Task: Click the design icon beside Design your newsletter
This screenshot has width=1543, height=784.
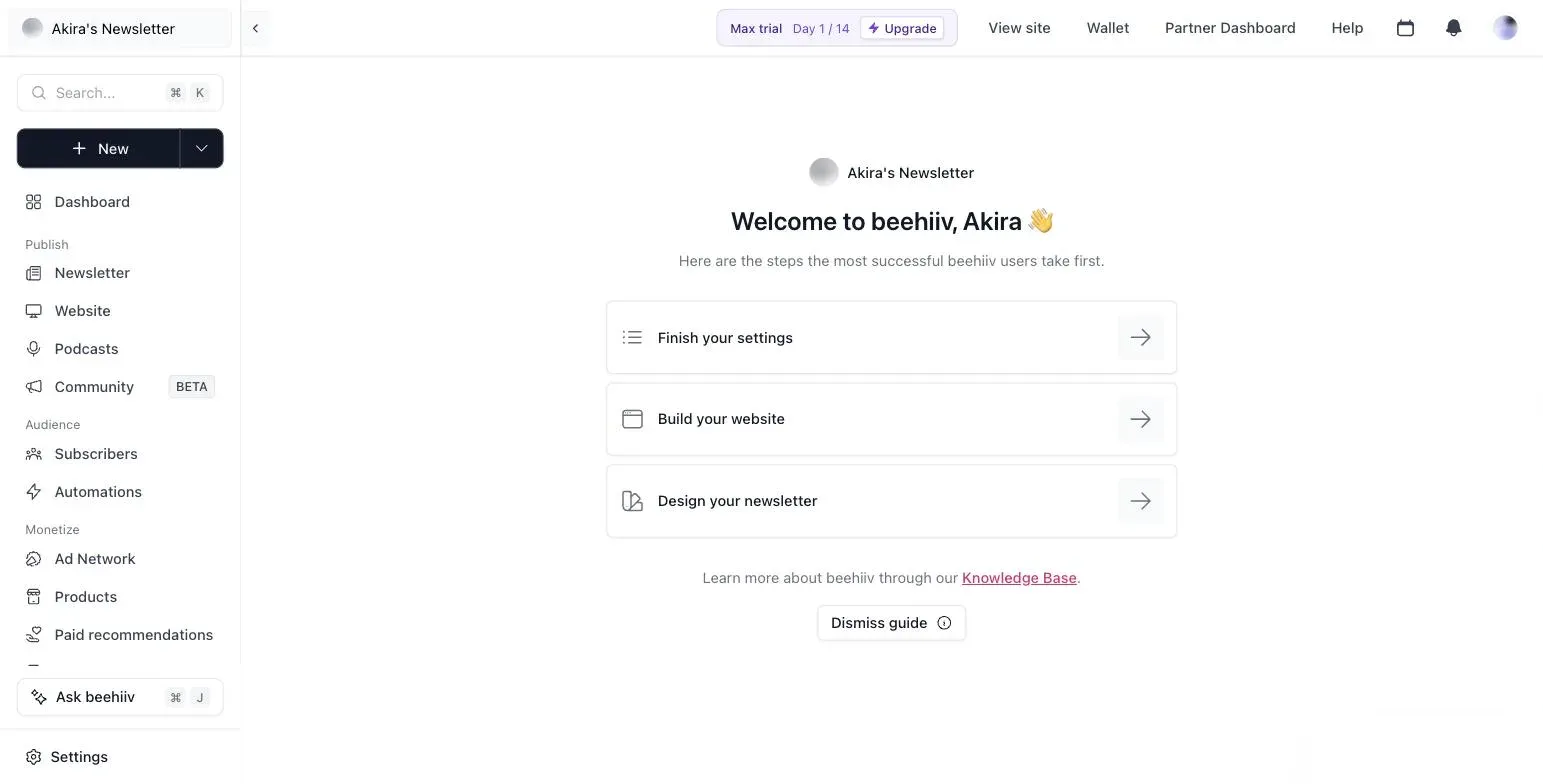Action: tap(632, 501)
